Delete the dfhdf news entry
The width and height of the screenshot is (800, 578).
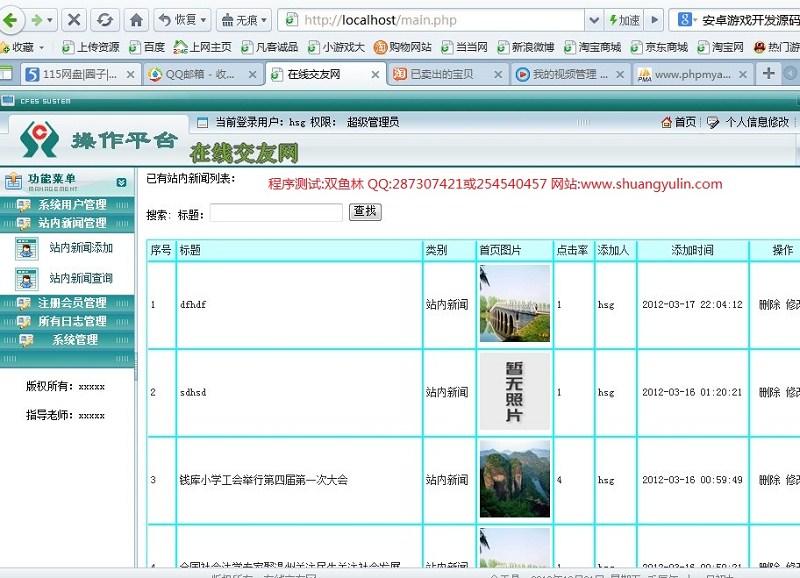(769, 305)
